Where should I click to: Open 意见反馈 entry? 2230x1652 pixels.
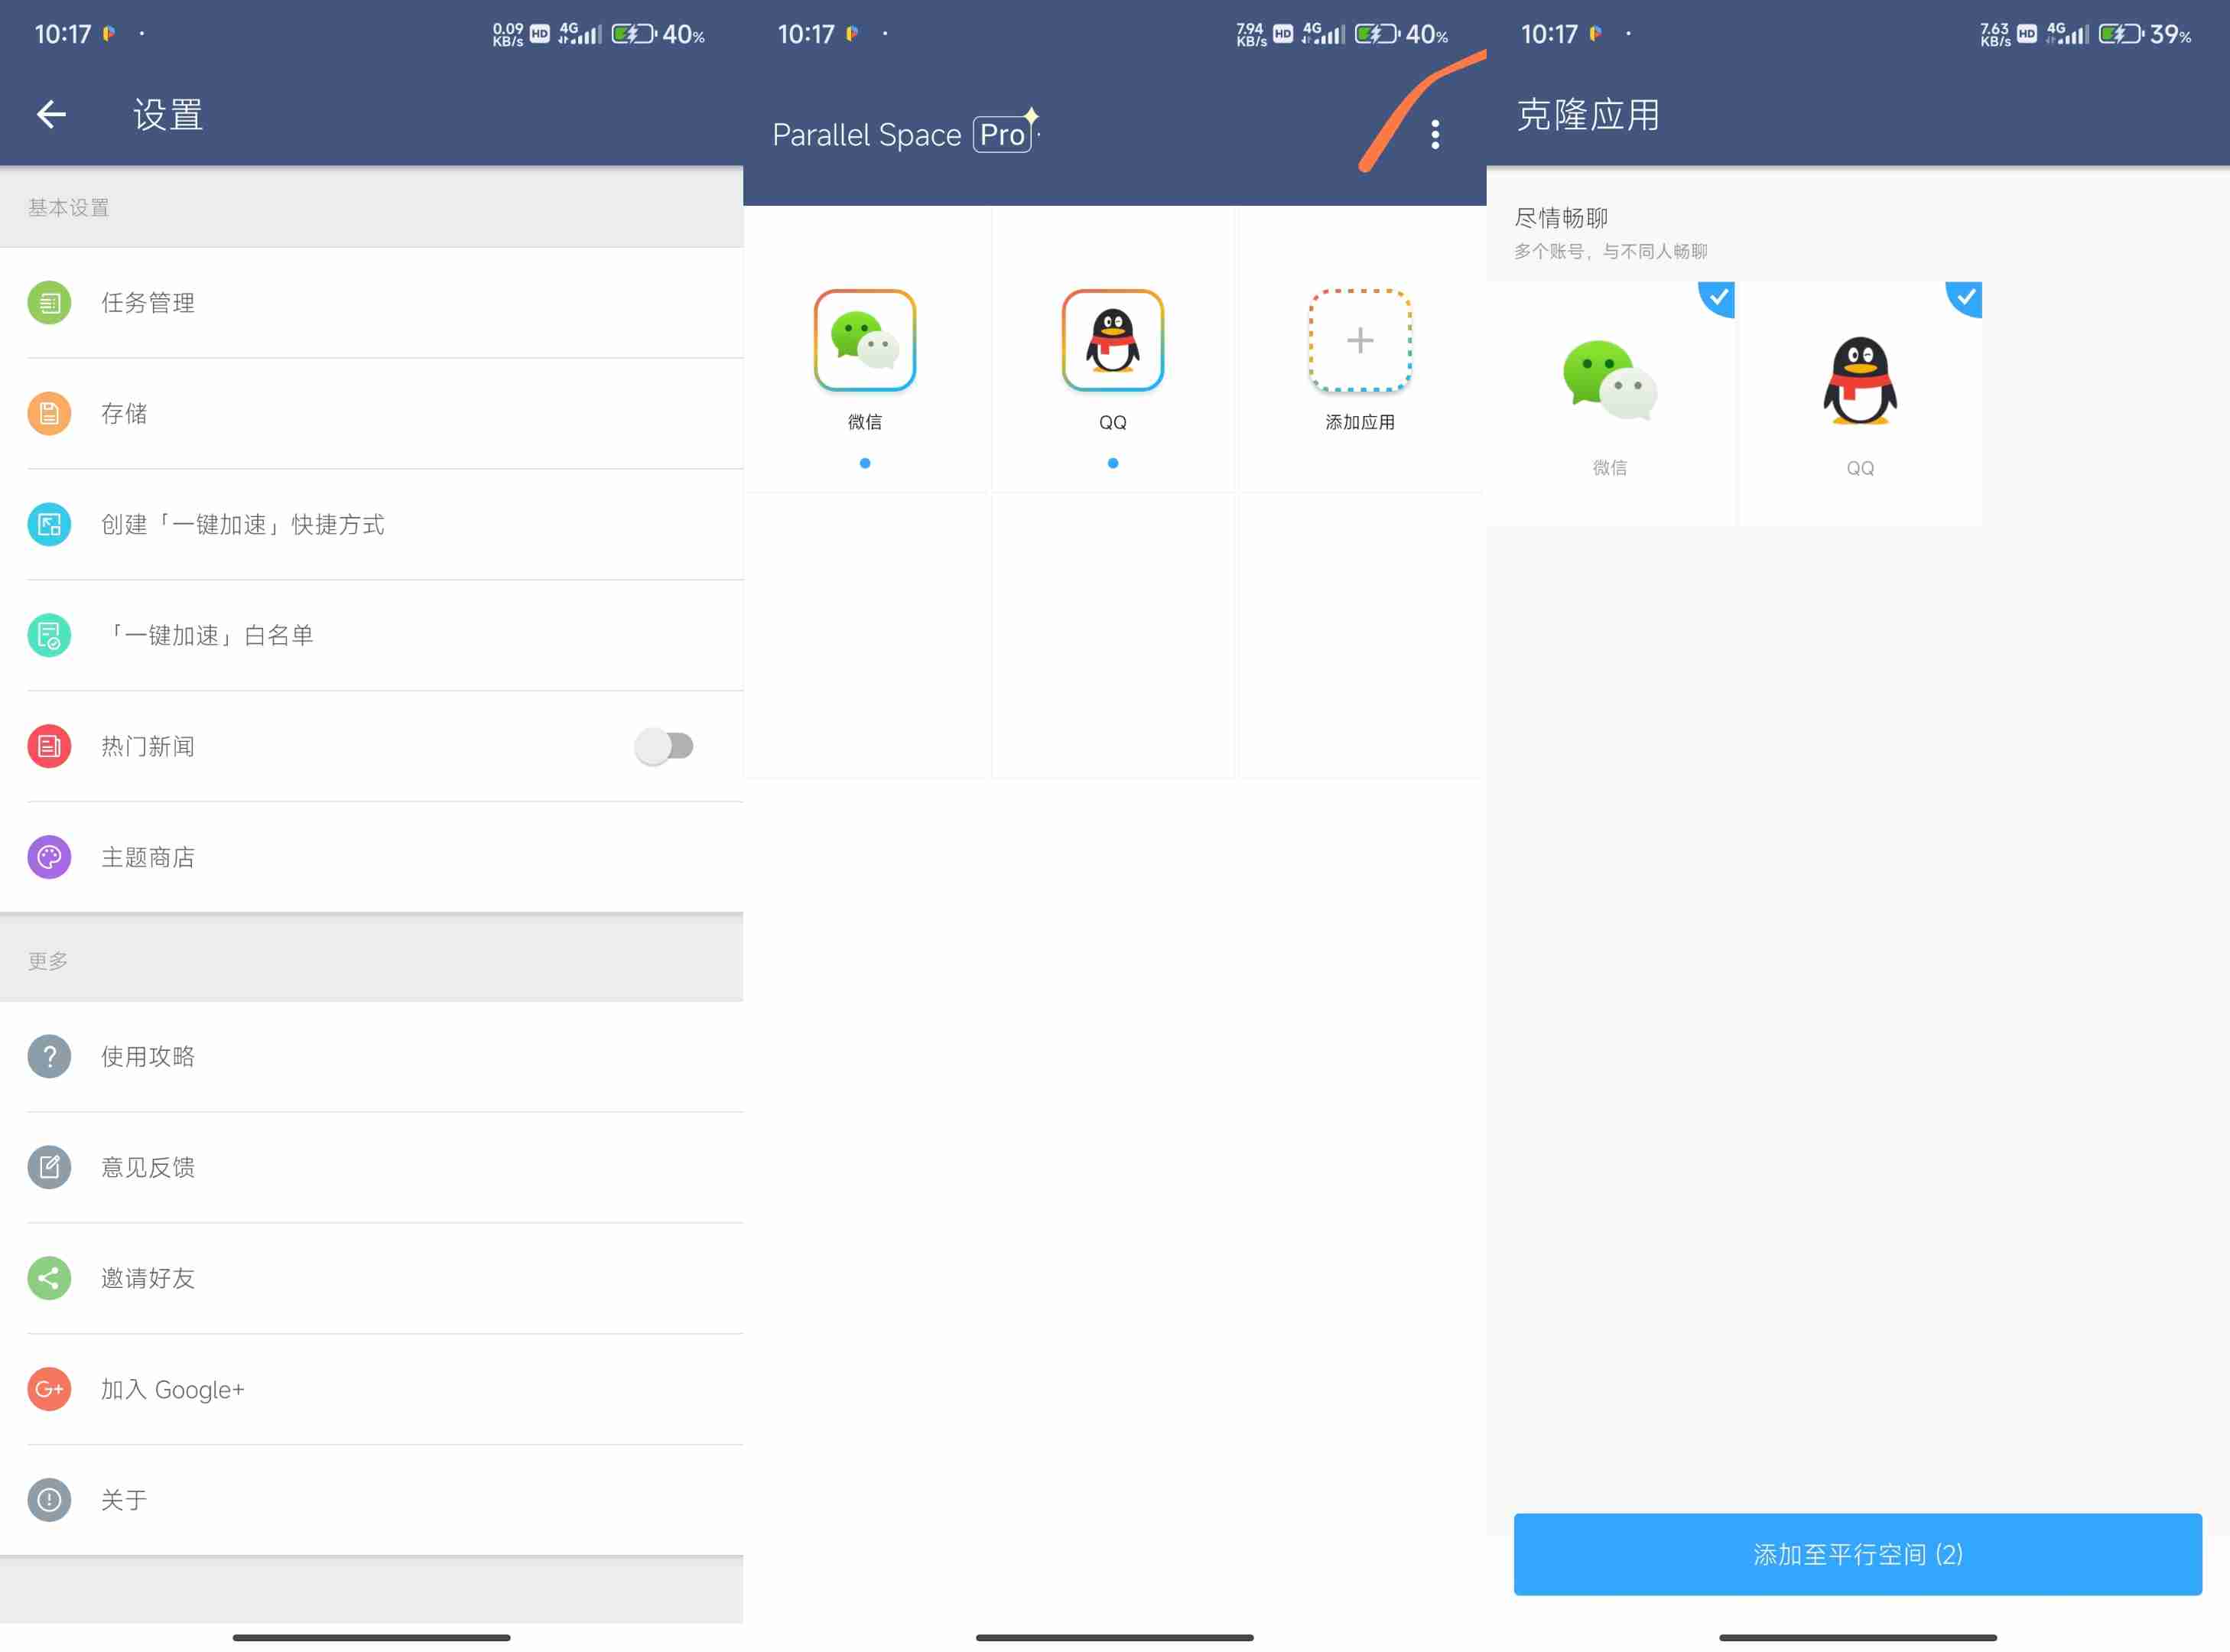pyautogui.click(x=372, y=1167)
